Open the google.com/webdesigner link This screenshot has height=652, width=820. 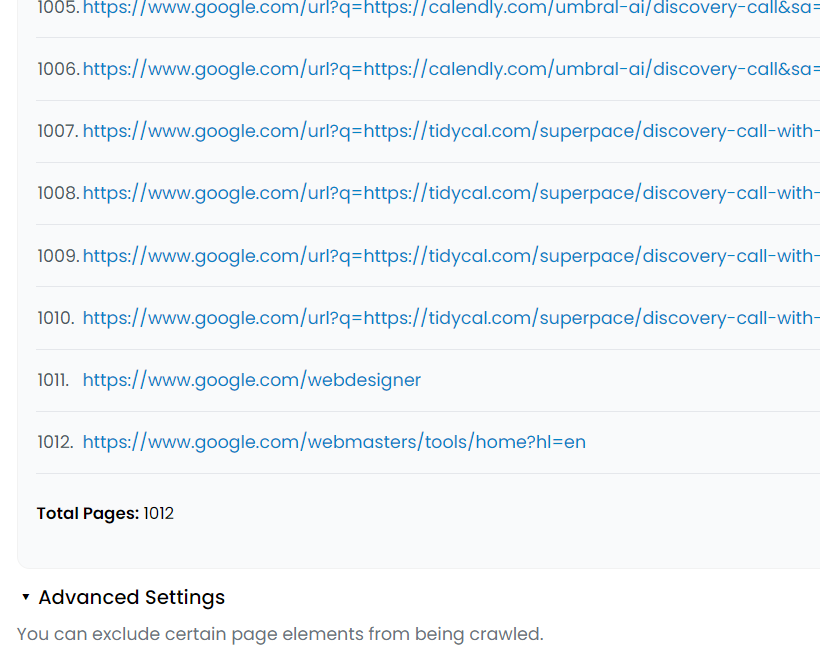point(252,380)
